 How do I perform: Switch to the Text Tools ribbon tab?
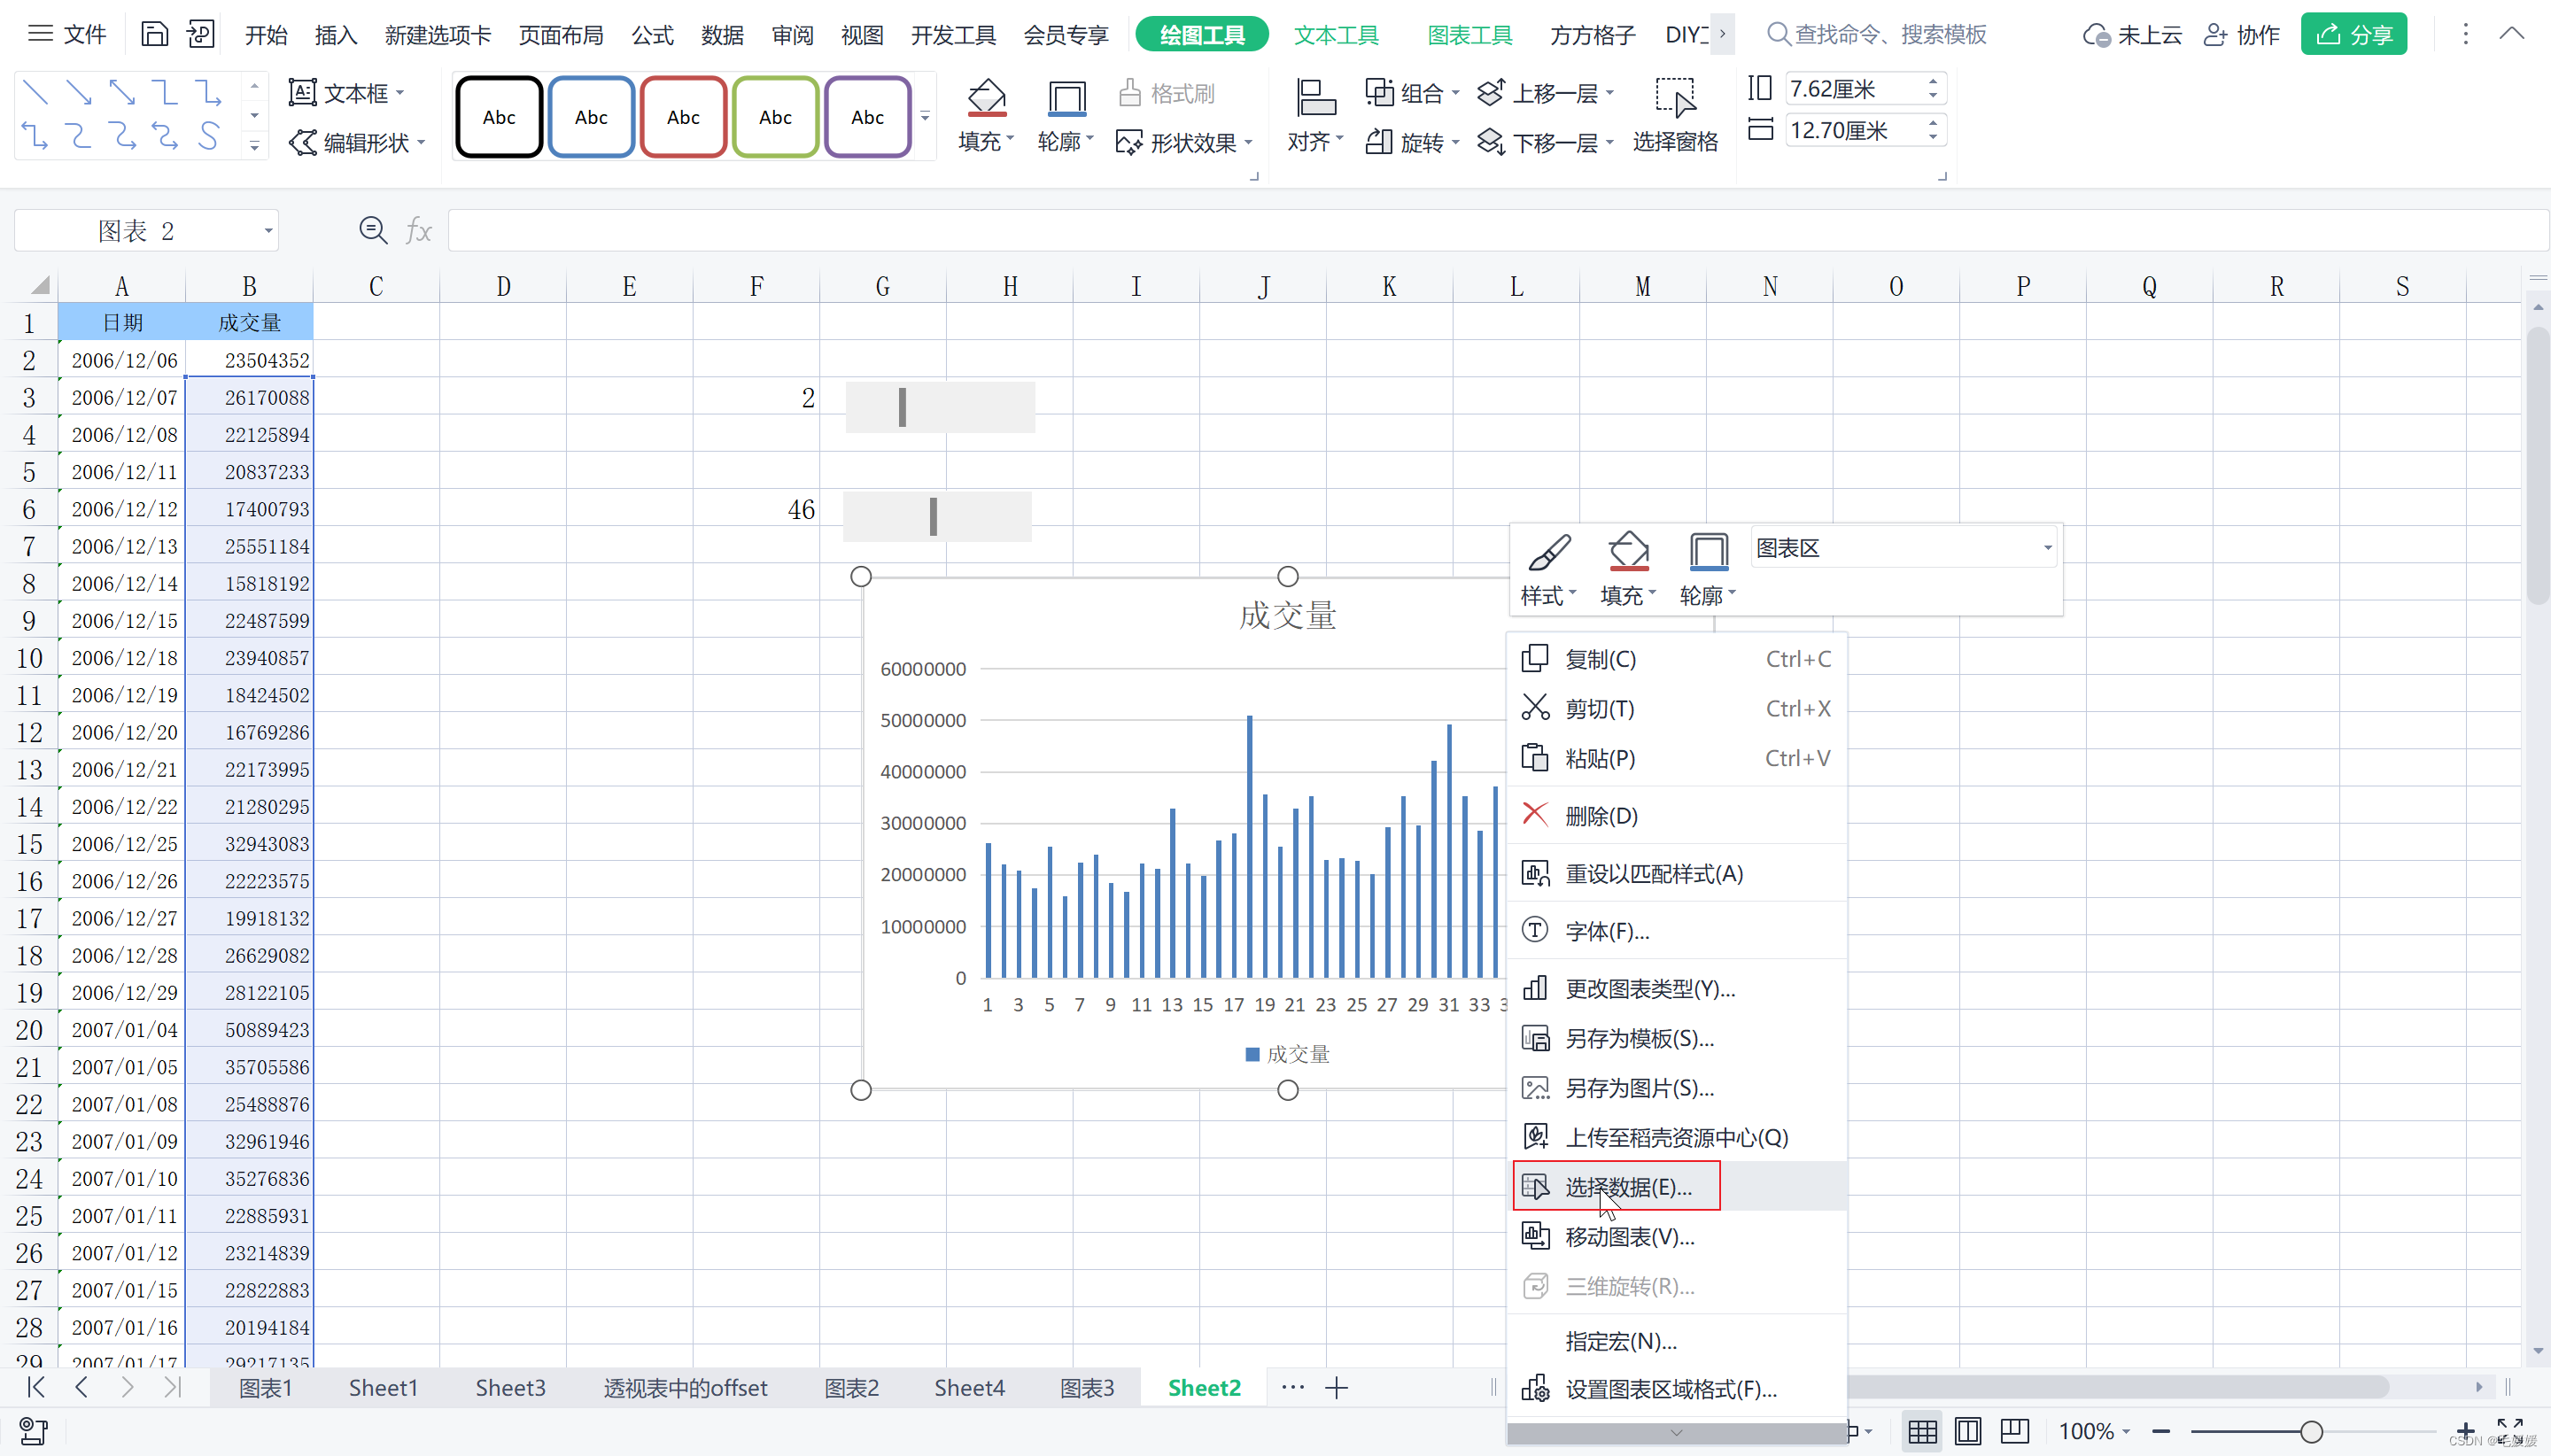(x=1336, y=35)
